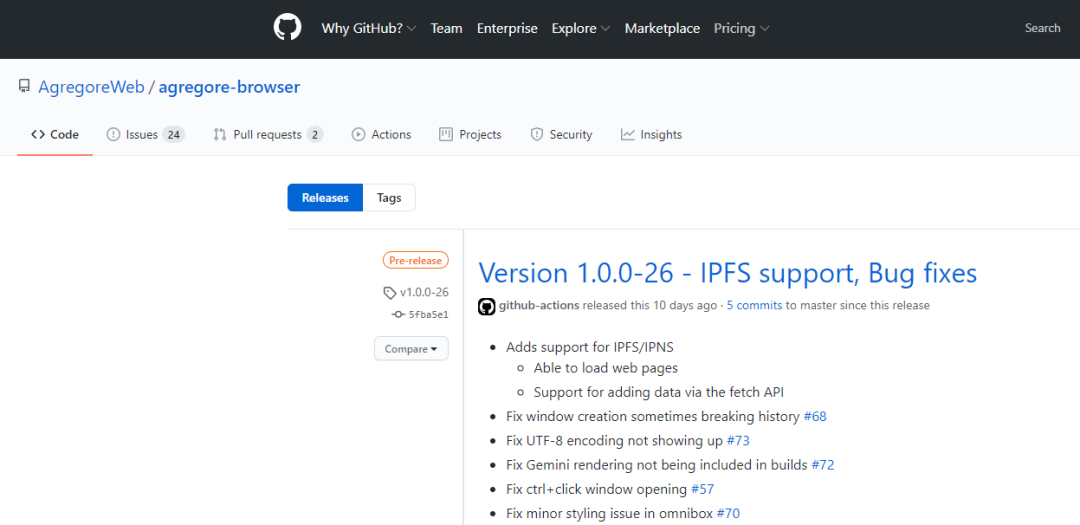Image resolution: width=1080 pixels, height=525 pixels.
Task: Click the github-actions avatar icon
Action: pos(486,306)
